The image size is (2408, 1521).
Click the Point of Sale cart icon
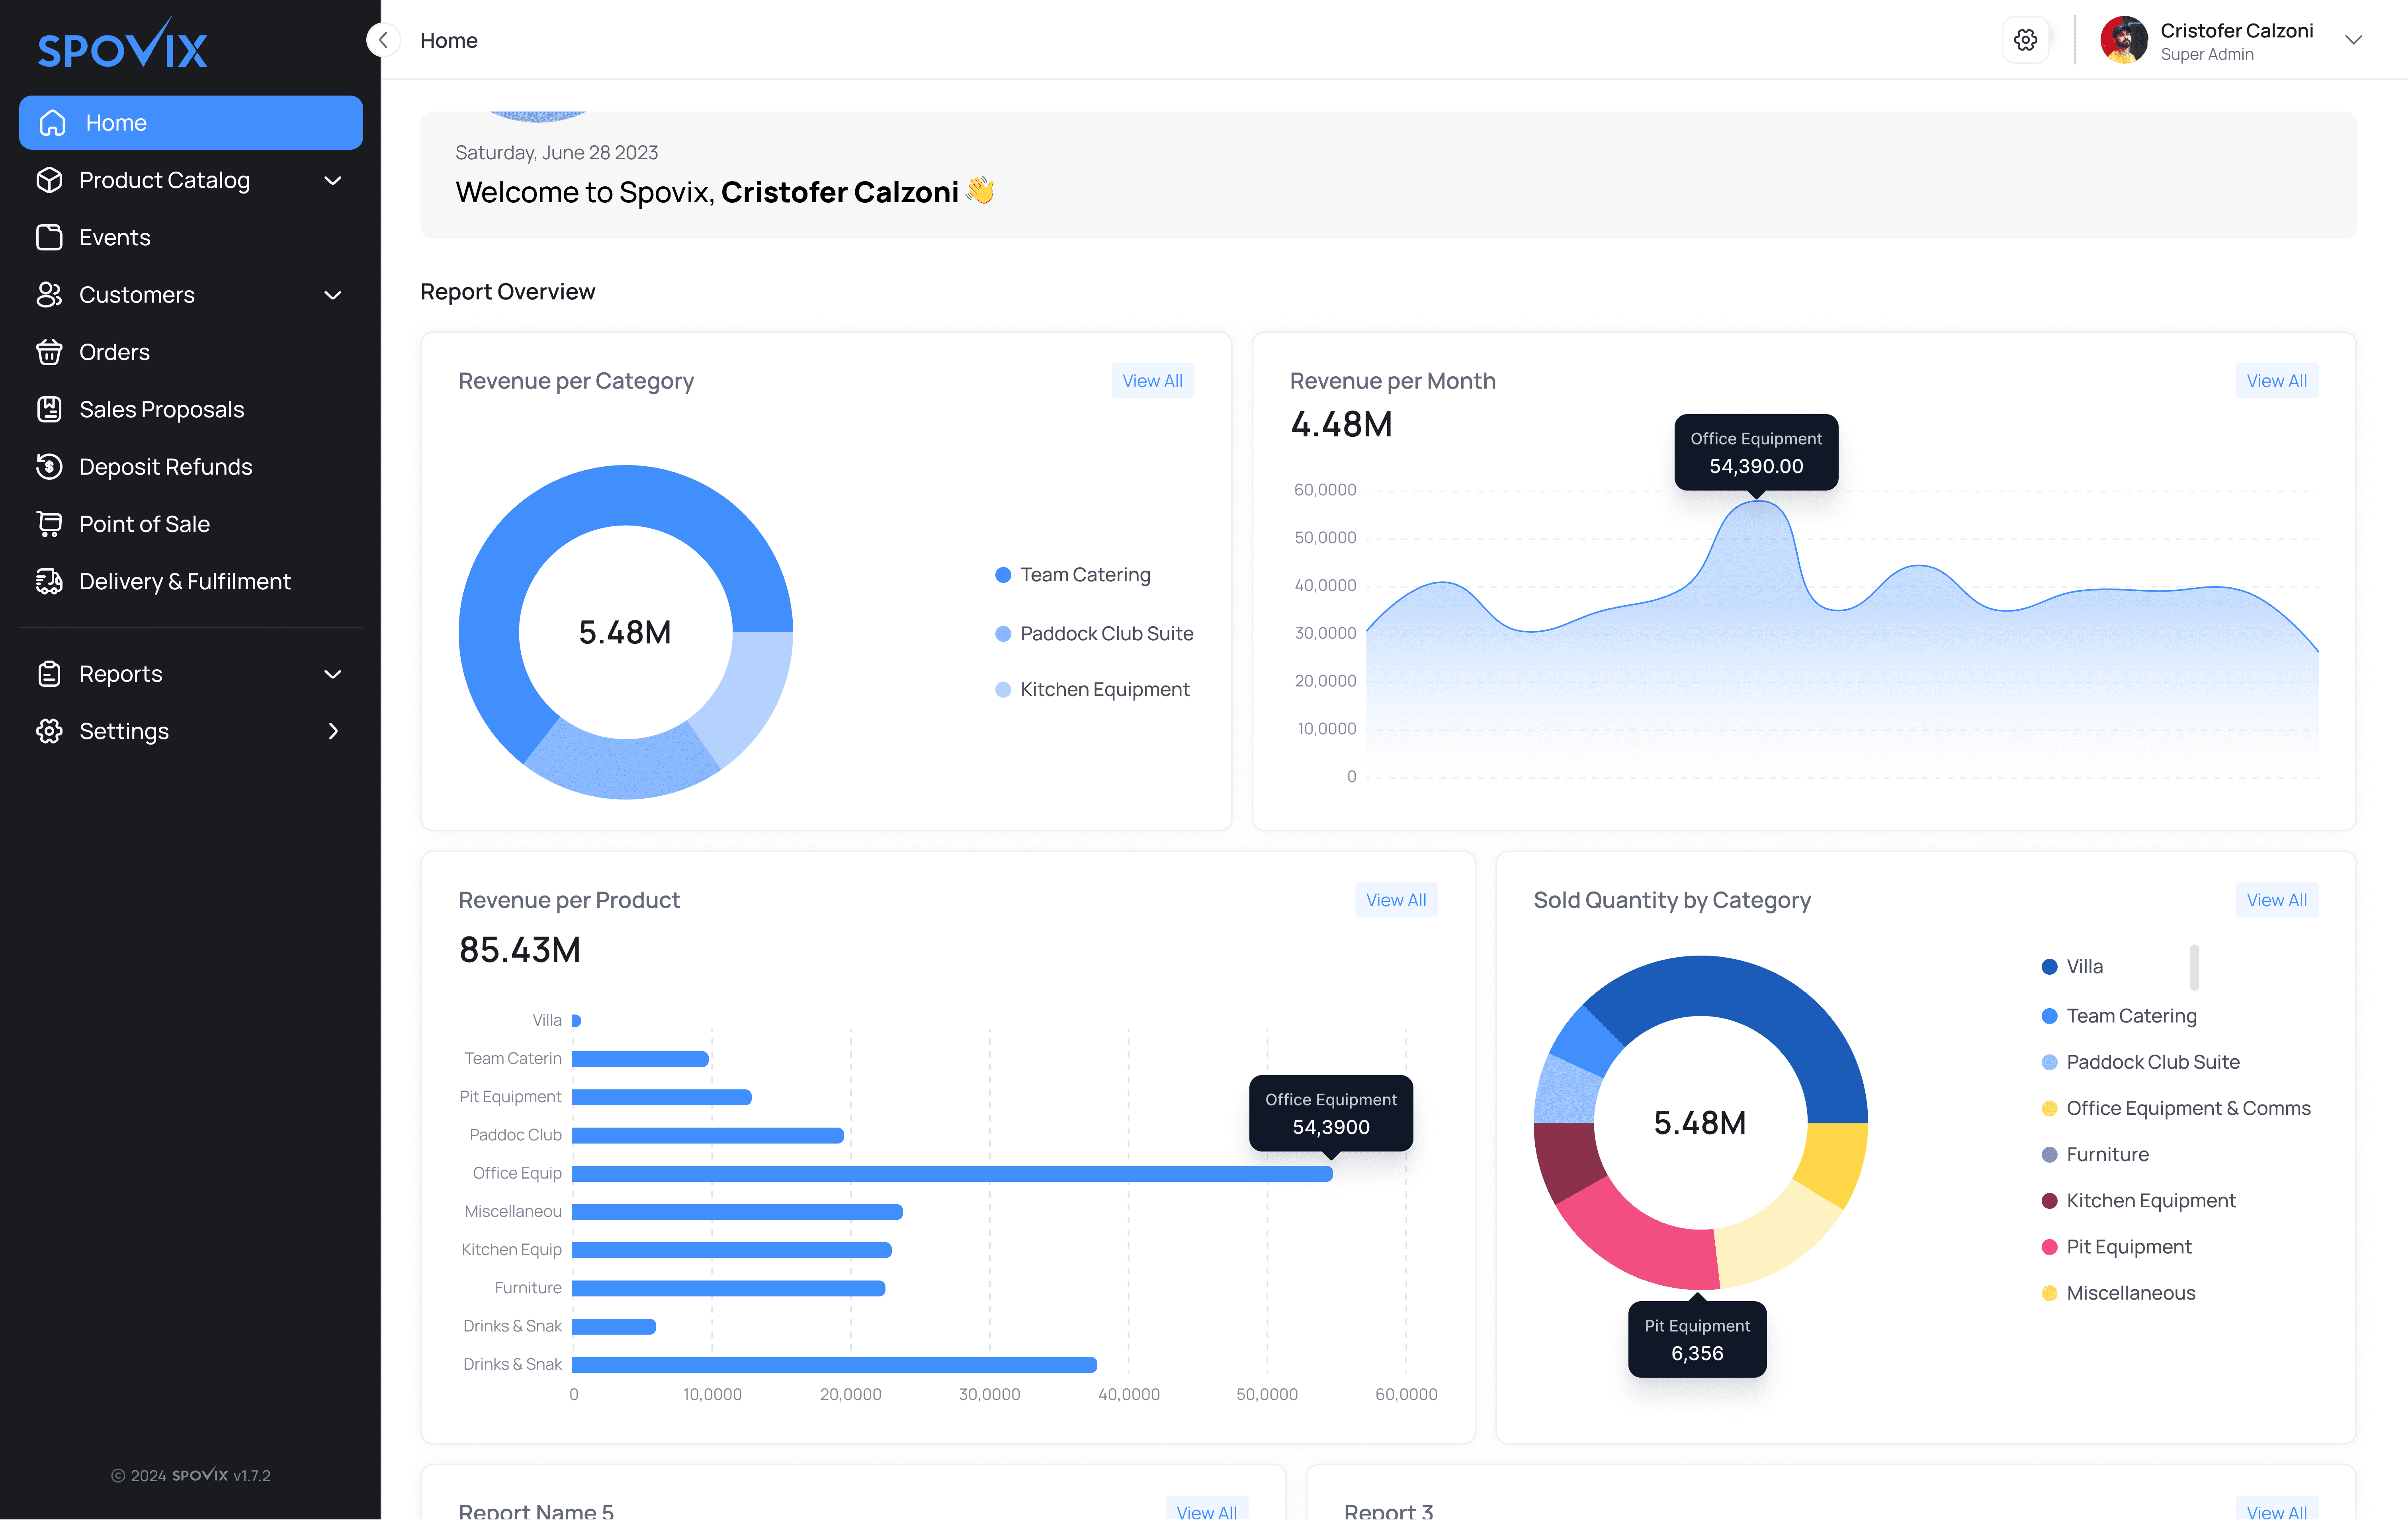(50, 523)
